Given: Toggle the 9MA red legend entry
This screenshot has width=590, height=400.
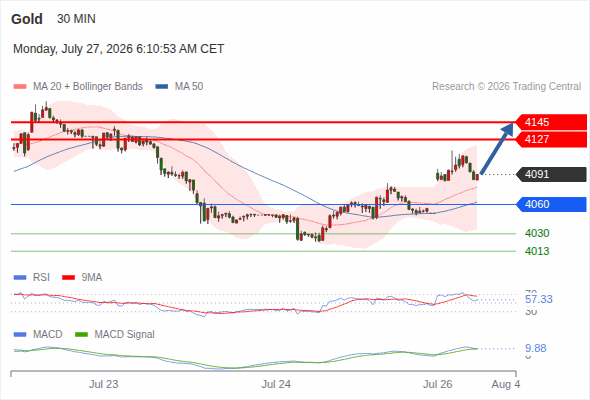Looking at the screenshot, I should (x=82, y=277).
